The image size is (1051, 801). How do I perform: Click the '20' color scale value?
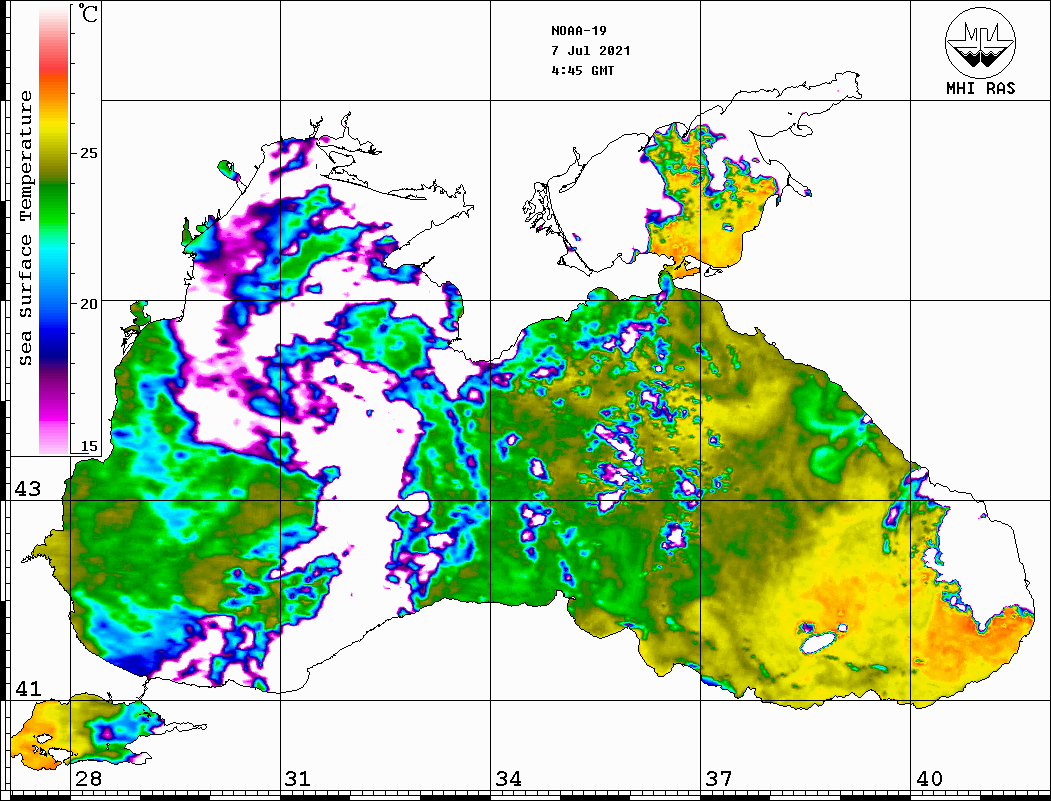(x=88, y=304)
